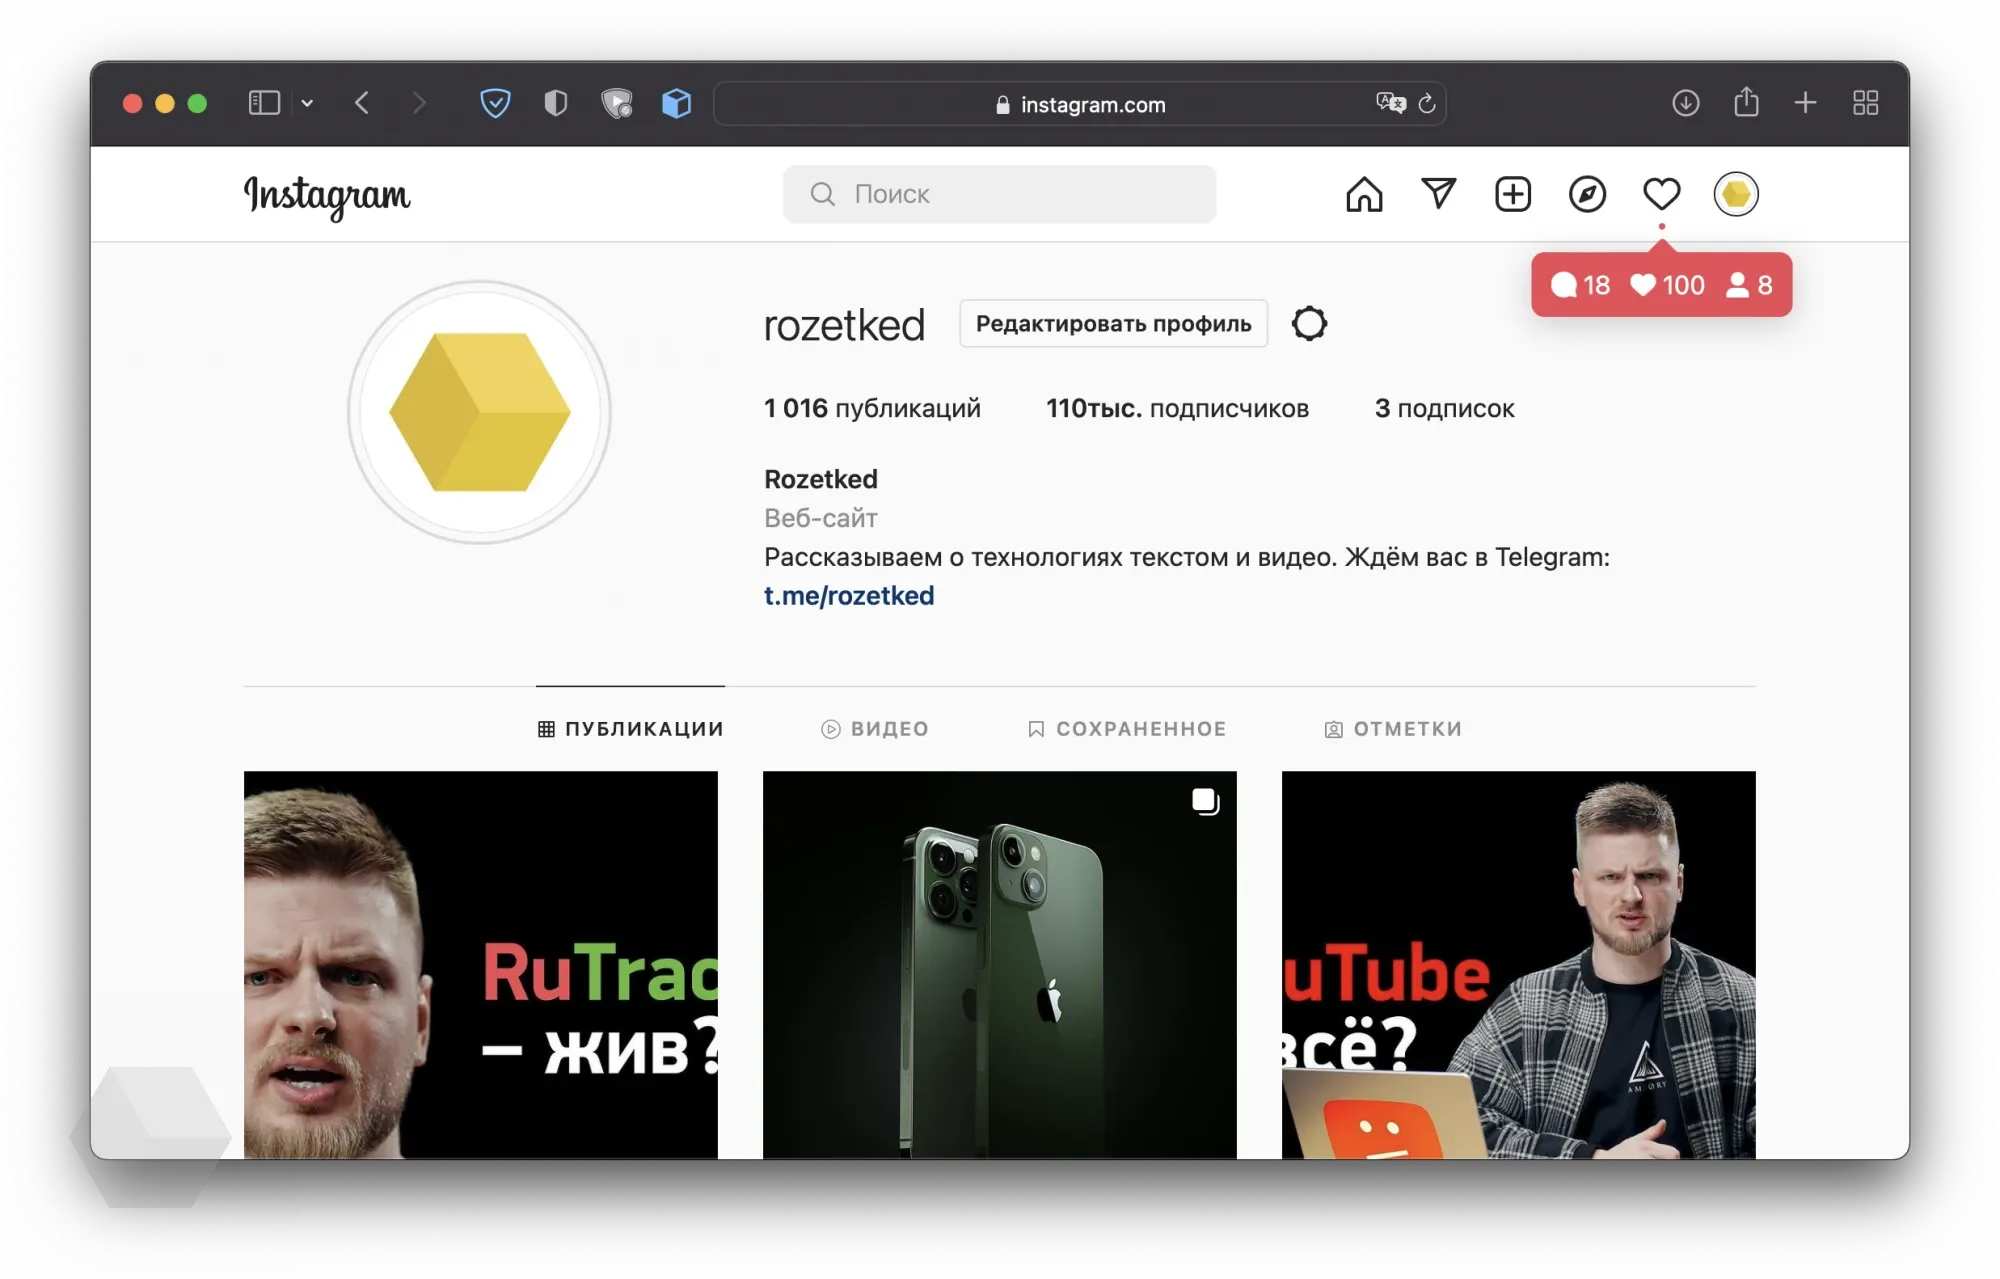Open the RuTracker жив post thumbnail
This screenshot has height=1279, width=2000.
tap(481, 964)
